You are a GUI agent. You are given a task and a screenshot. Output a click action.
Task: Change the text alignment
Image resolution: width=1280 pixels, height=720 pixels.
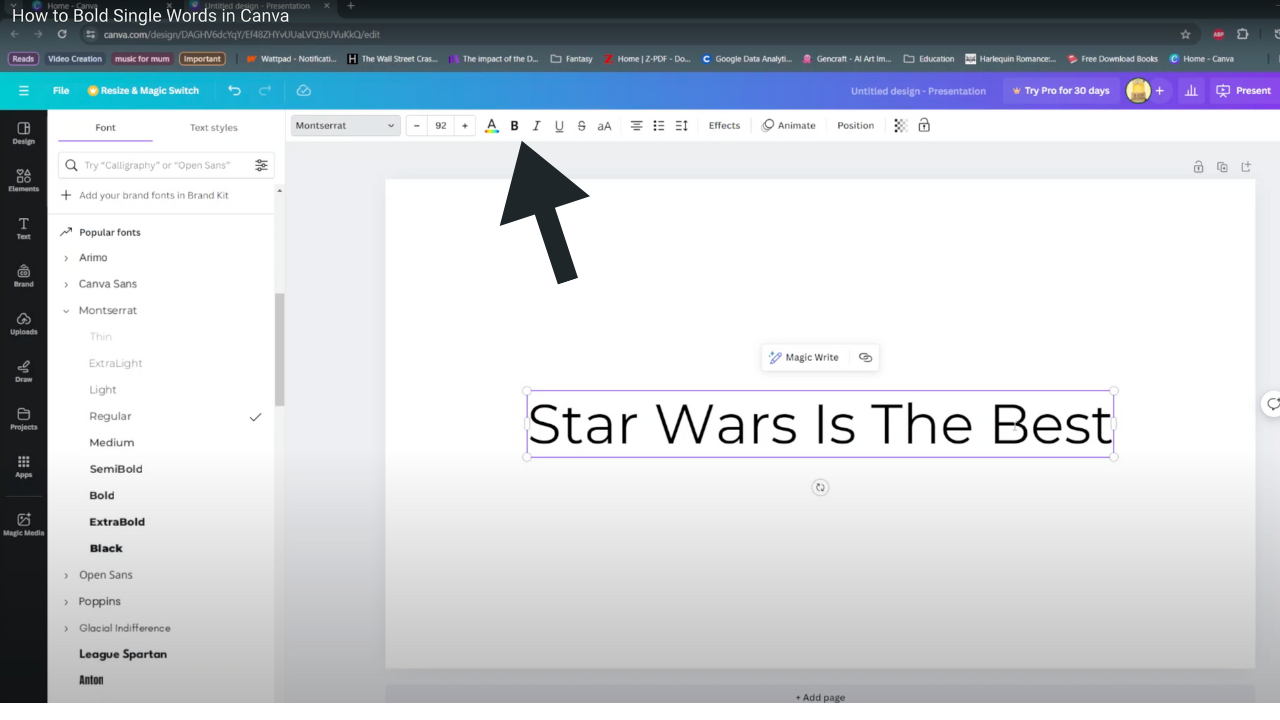(636, 126)
